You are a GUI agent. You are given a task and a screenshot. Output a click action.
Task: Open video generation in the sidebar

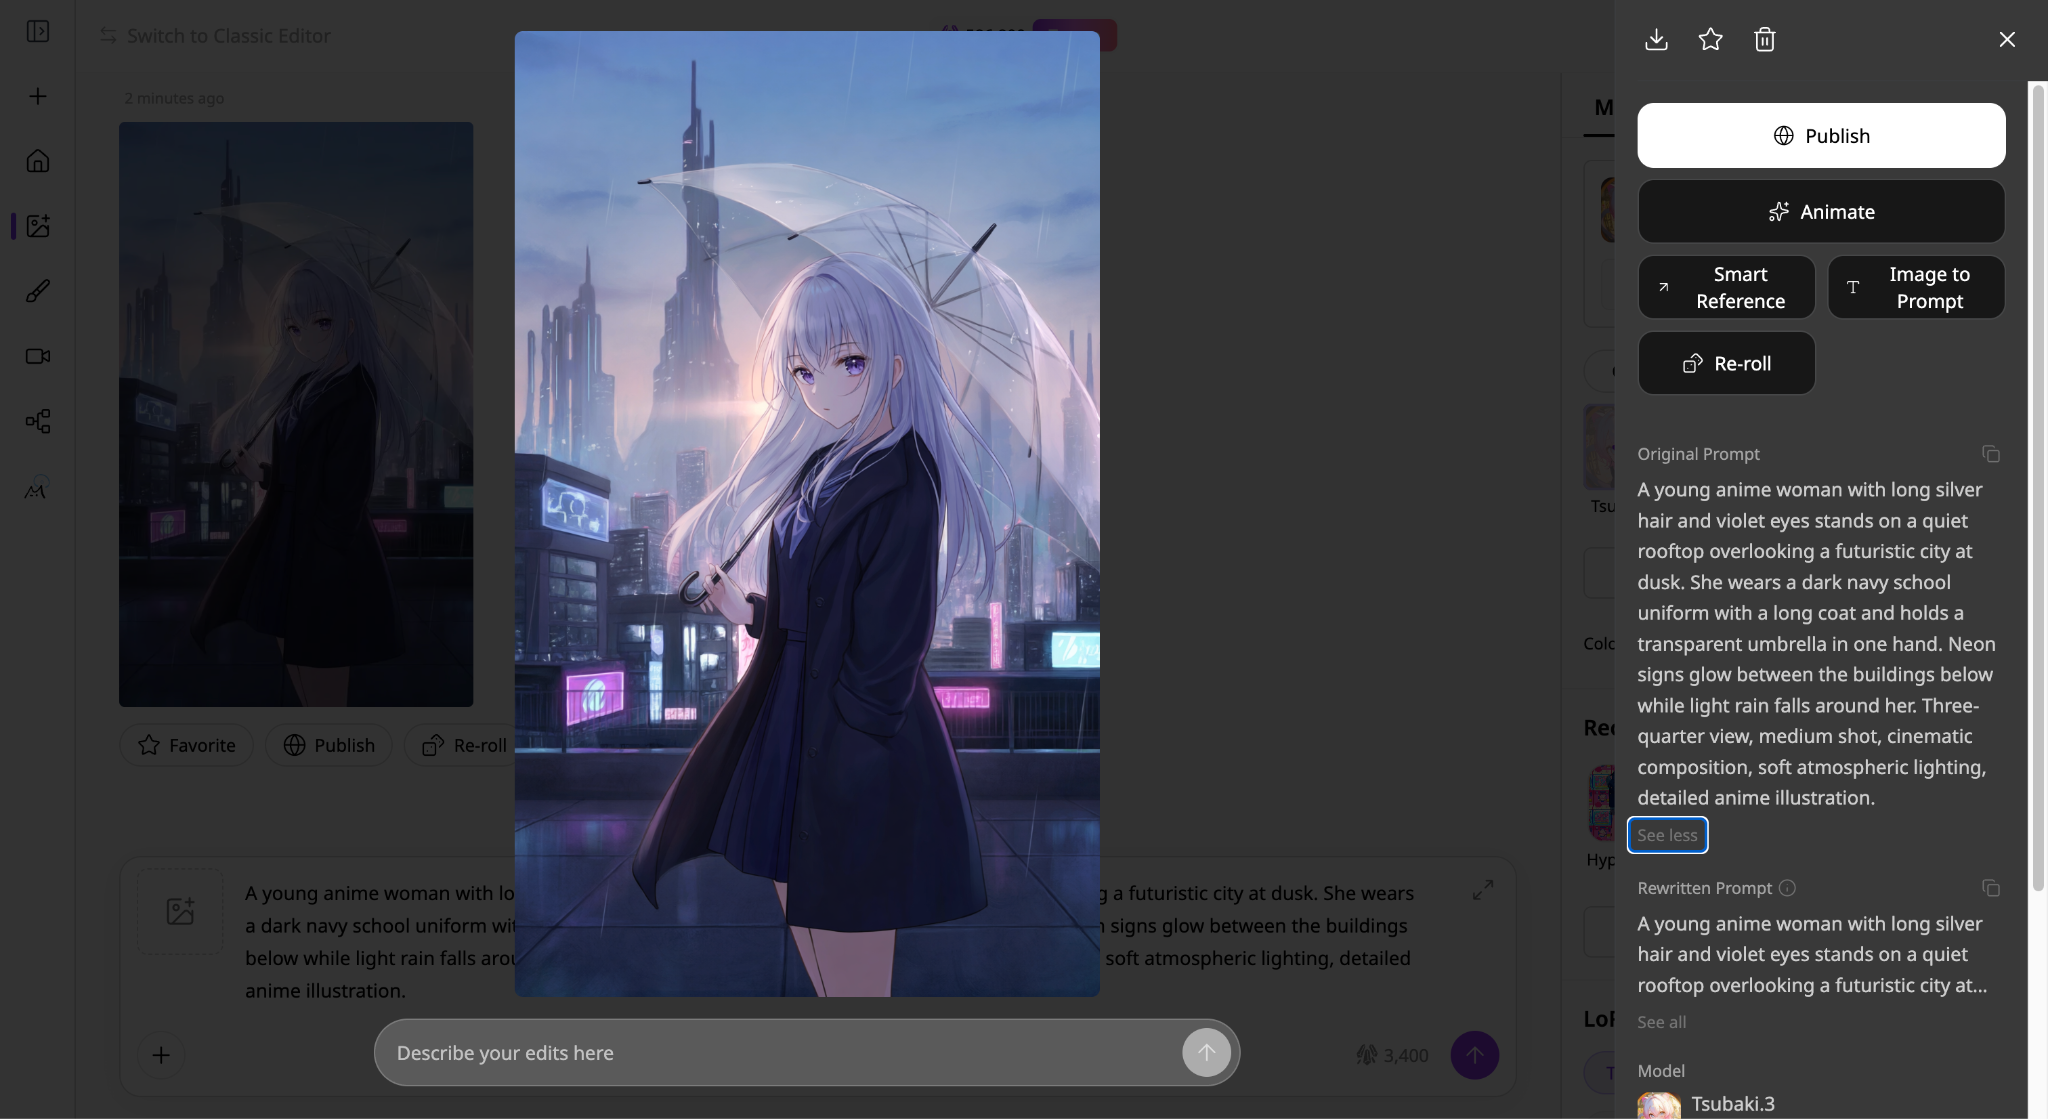pos(38,356)
